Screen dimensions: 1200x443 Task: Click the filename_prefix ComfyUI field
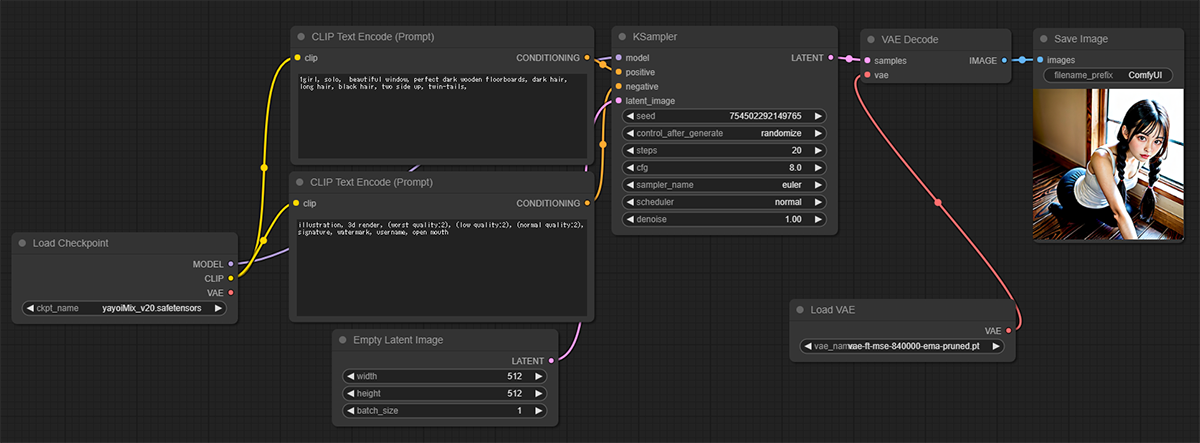[1108, 75]
